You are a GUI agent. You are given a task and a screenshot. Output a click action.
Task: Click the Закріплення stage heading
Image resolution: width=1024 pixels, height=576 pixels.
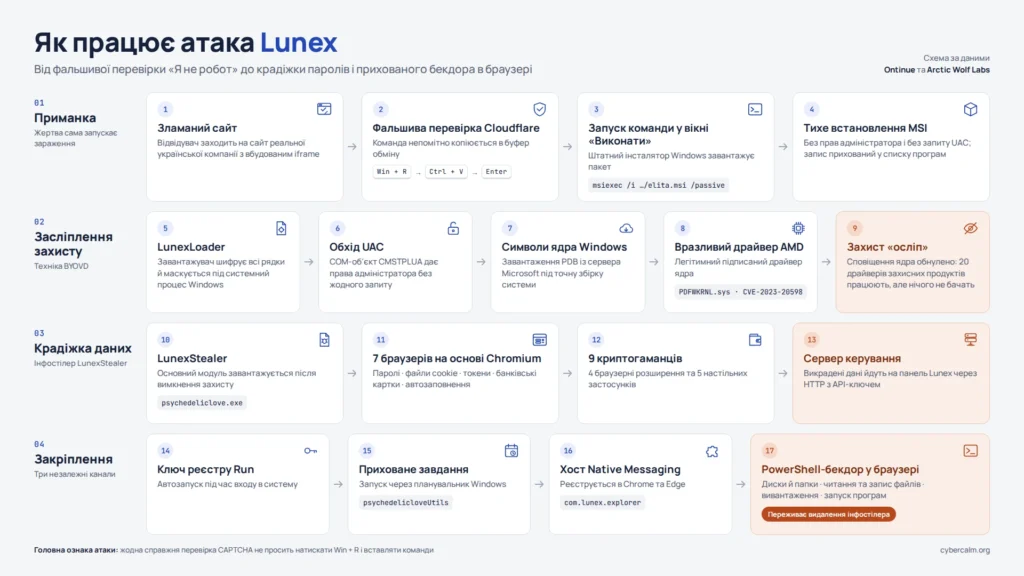(x=73, y=459)
